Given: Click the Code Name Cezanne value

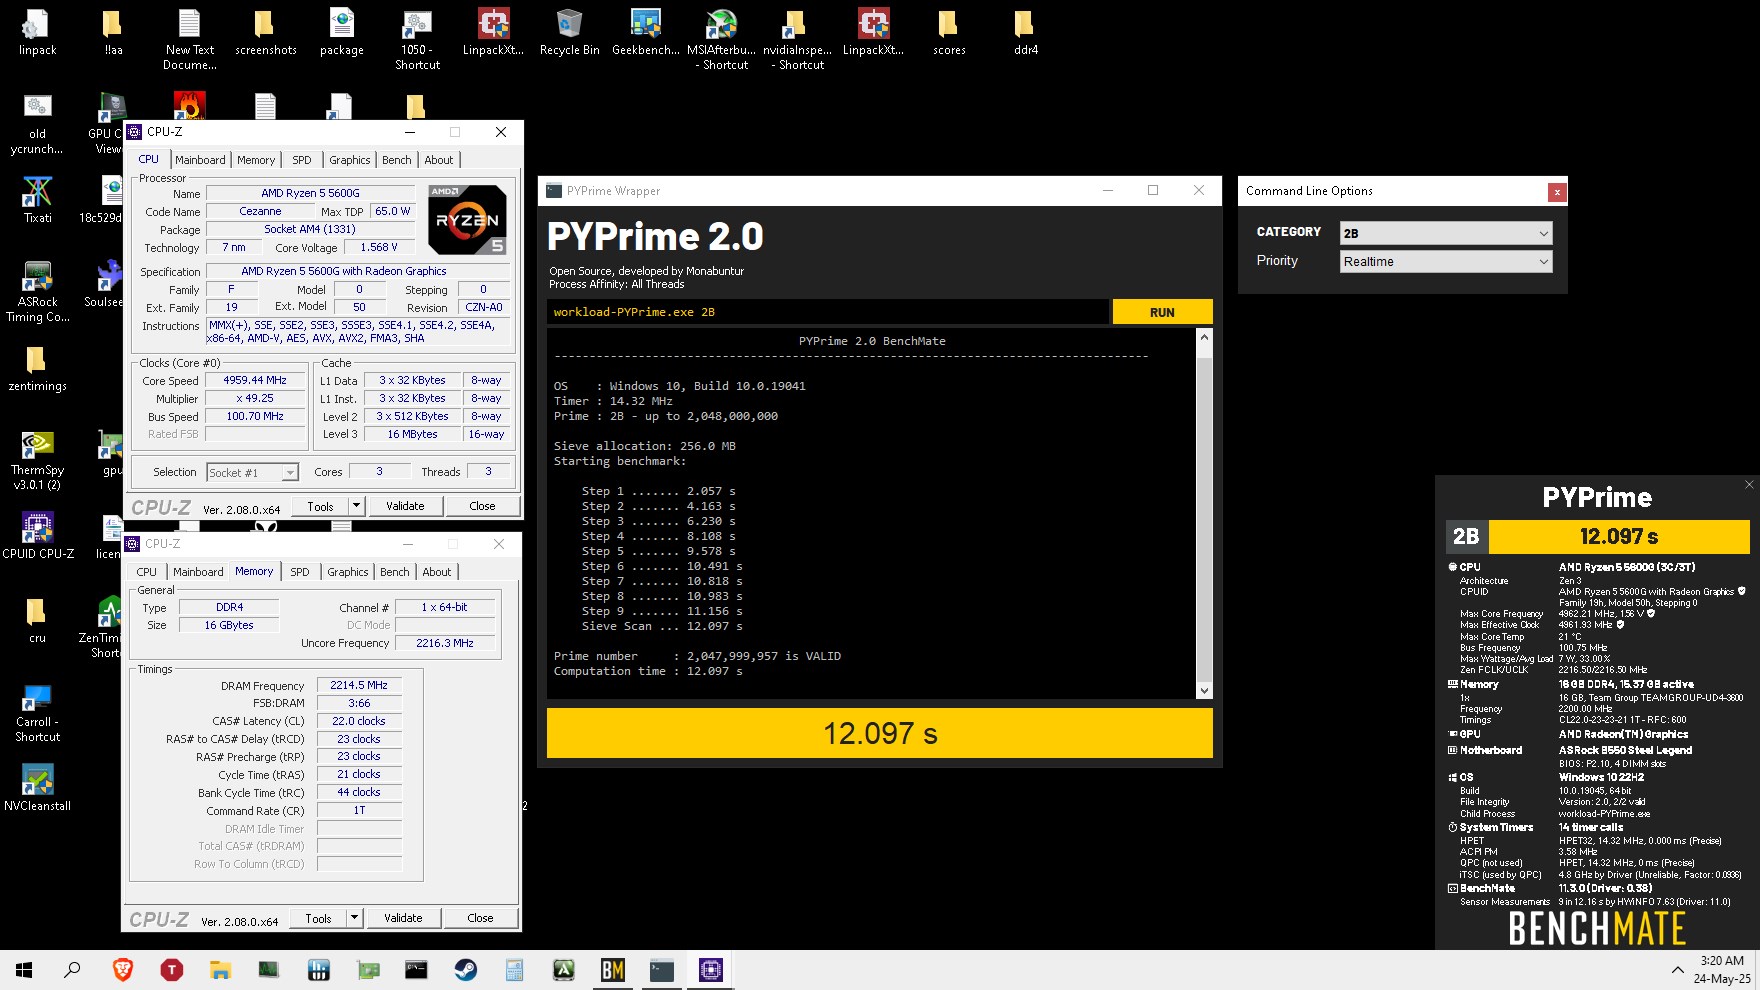Looking at the screenshot, I should (260, 211).
